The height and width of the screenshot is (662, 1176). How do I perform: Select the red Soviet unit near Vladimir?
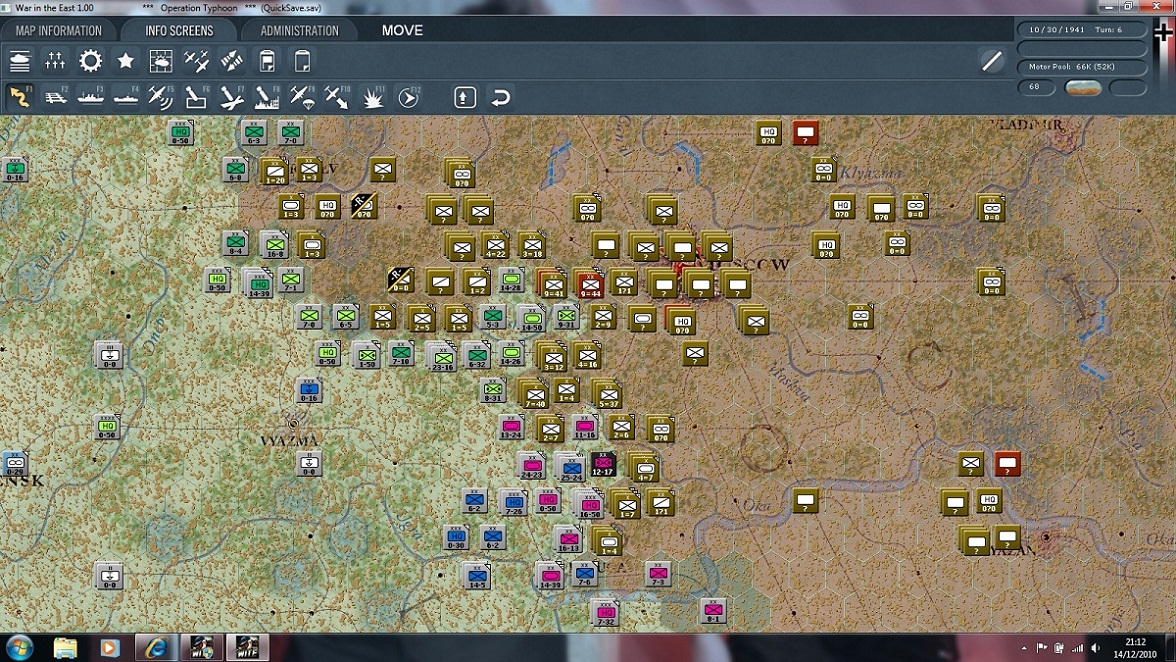point(805,133)
